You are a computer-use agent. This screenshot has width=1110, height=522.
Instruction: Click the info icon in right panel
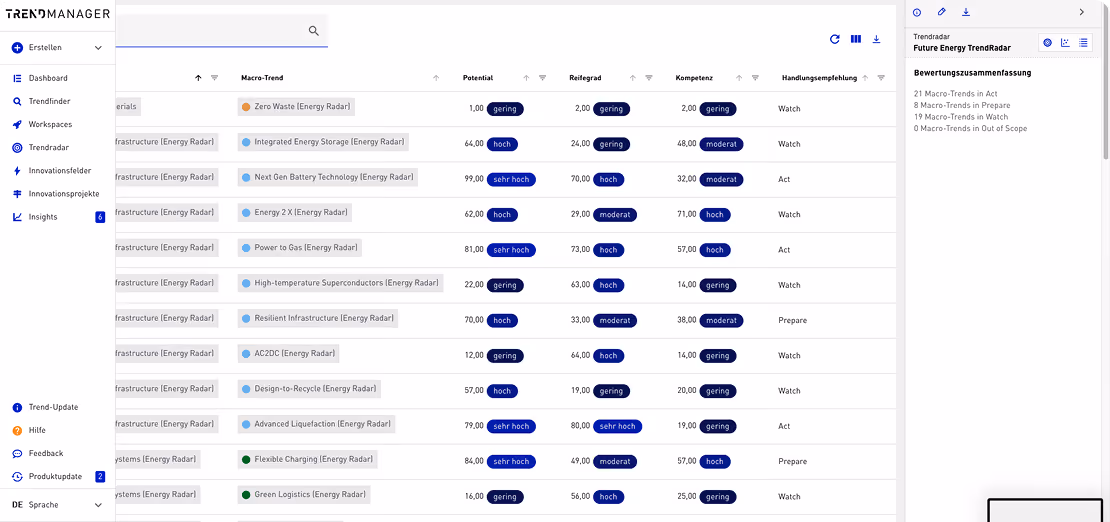[917, 12]
